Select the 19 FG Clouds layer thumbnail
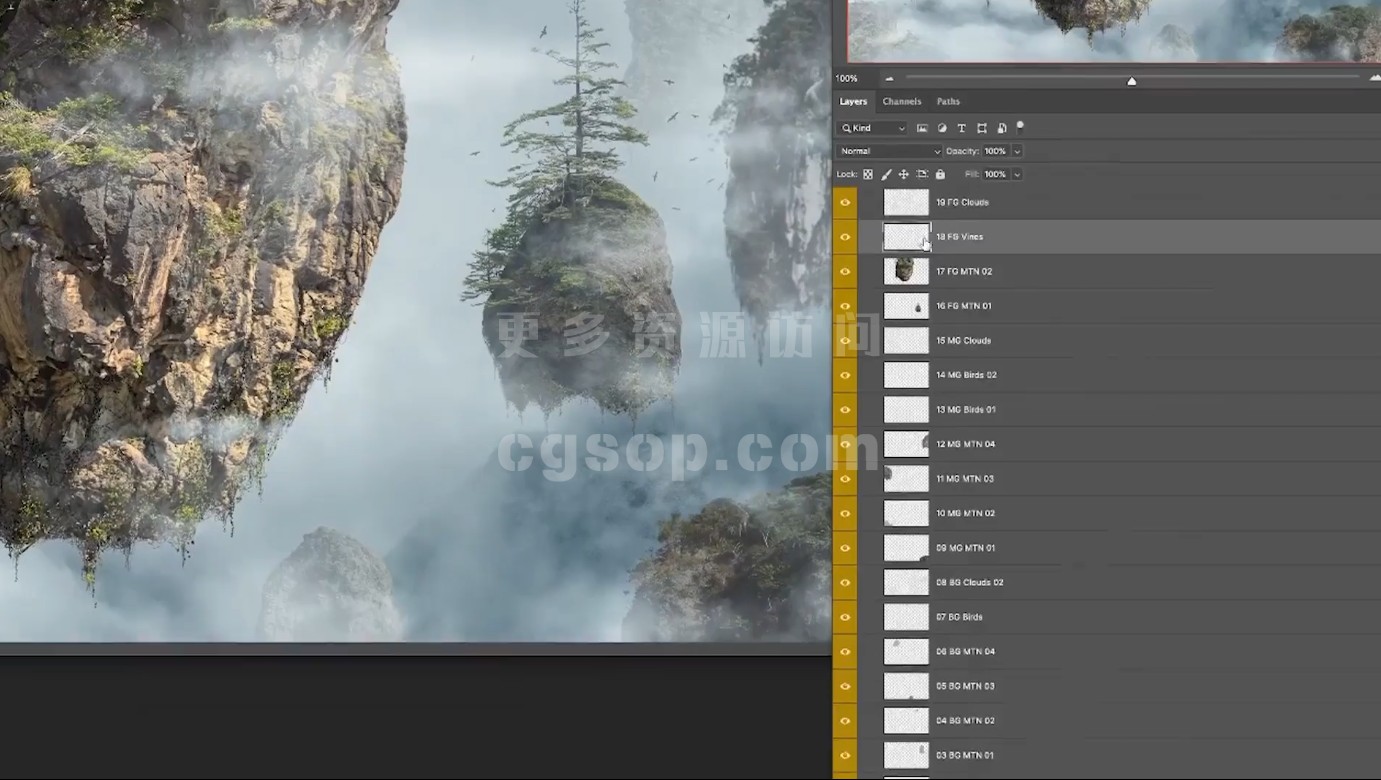This screenshot has width=1381, height=780. click(x=906, y=202)
